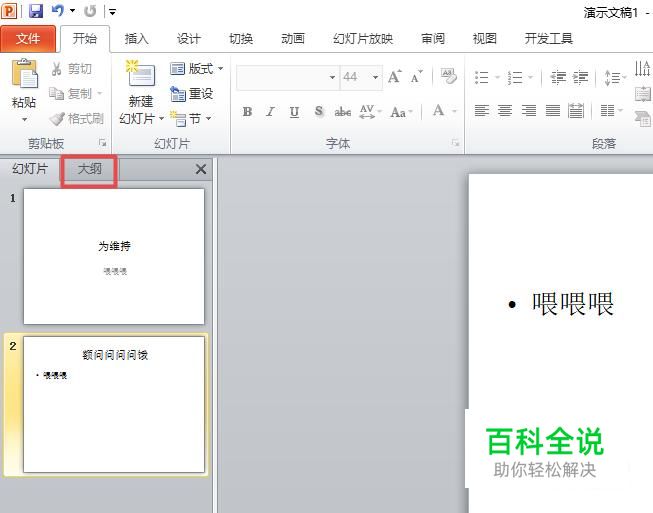Toggle Italic formatting
653x513 pixels.
pos(271,112)
